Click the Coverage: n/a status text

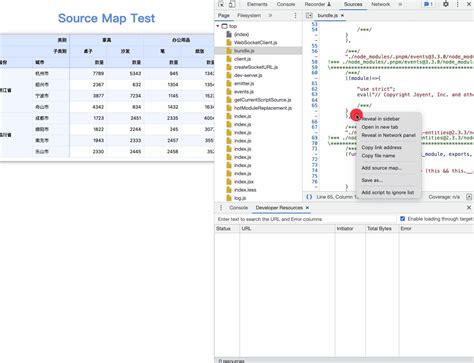click(444, 197)
